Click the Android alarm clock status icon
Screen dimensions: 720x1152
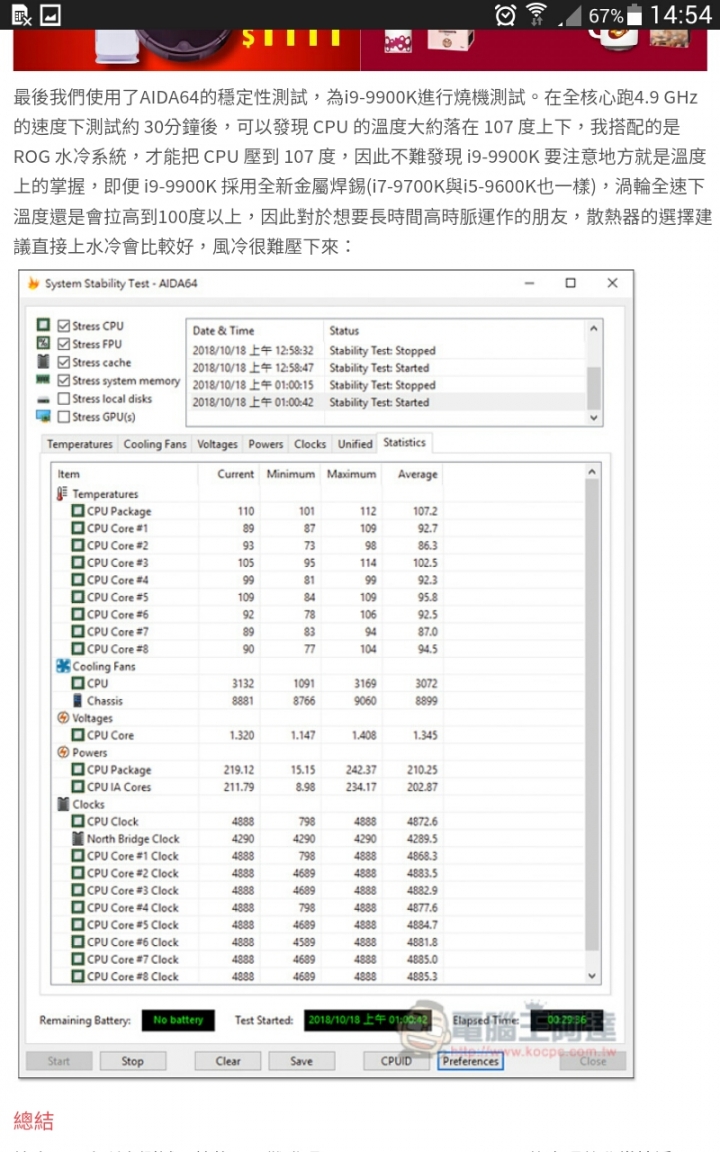click(505, 15)
